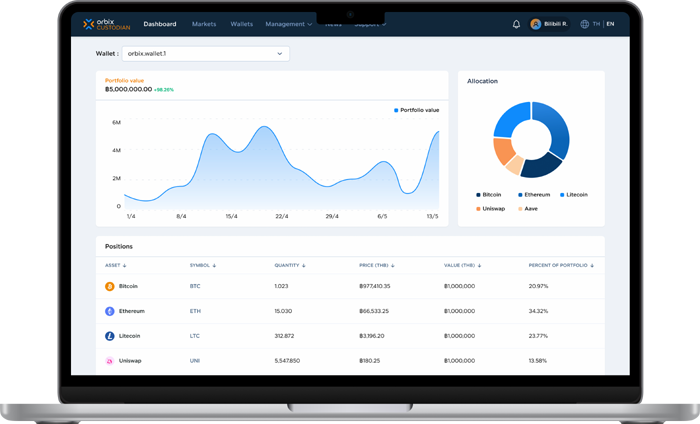The height and width of the screenshot is (424, 700).
Task: Switch language to EN
Action: [x=610, y=24]
